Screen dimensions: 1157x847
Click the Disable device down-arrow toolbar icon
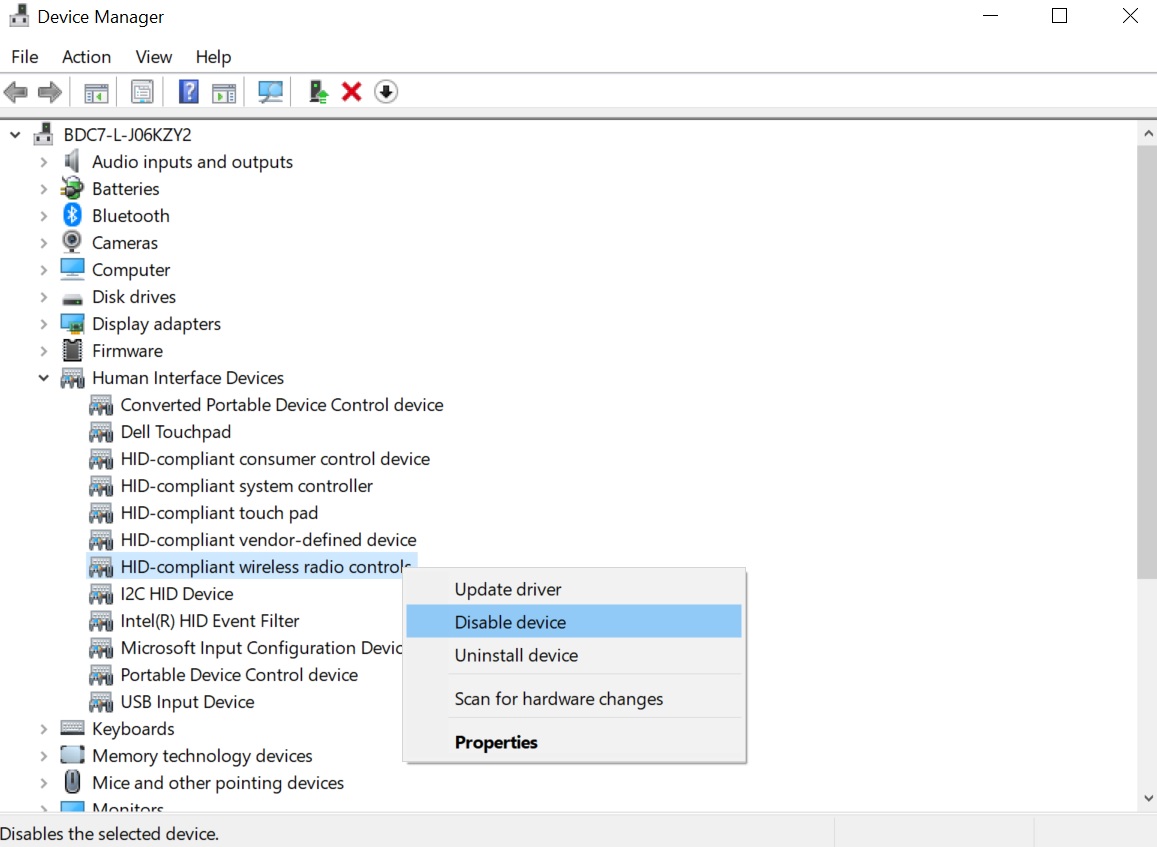(x=386, y=91)
